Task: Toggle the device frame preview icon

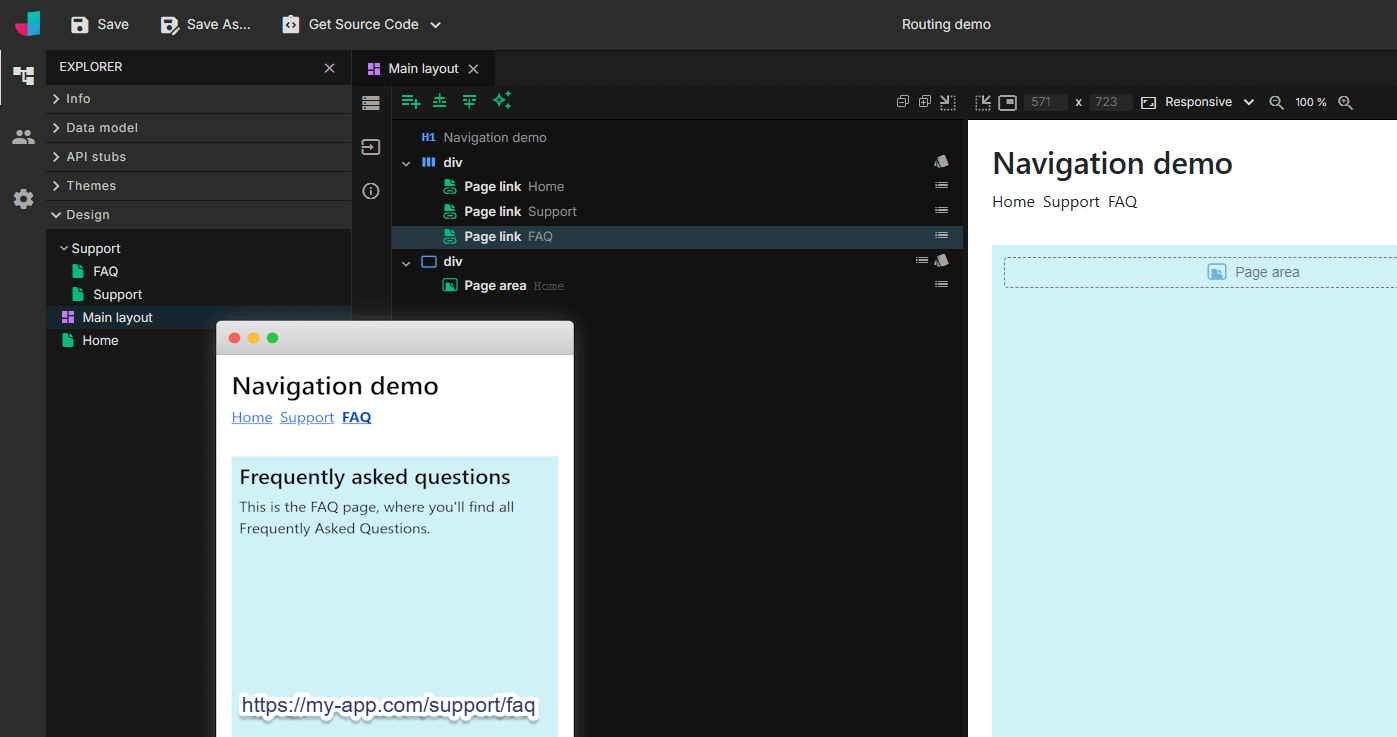Action: click(x=1007, y=102)
